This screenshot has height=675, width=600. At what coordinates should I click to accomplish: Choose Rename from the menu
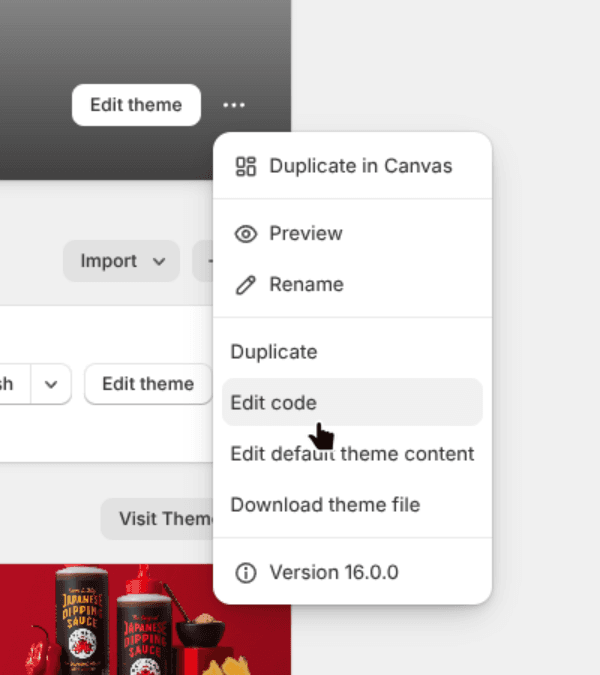[x=353, y=285]
